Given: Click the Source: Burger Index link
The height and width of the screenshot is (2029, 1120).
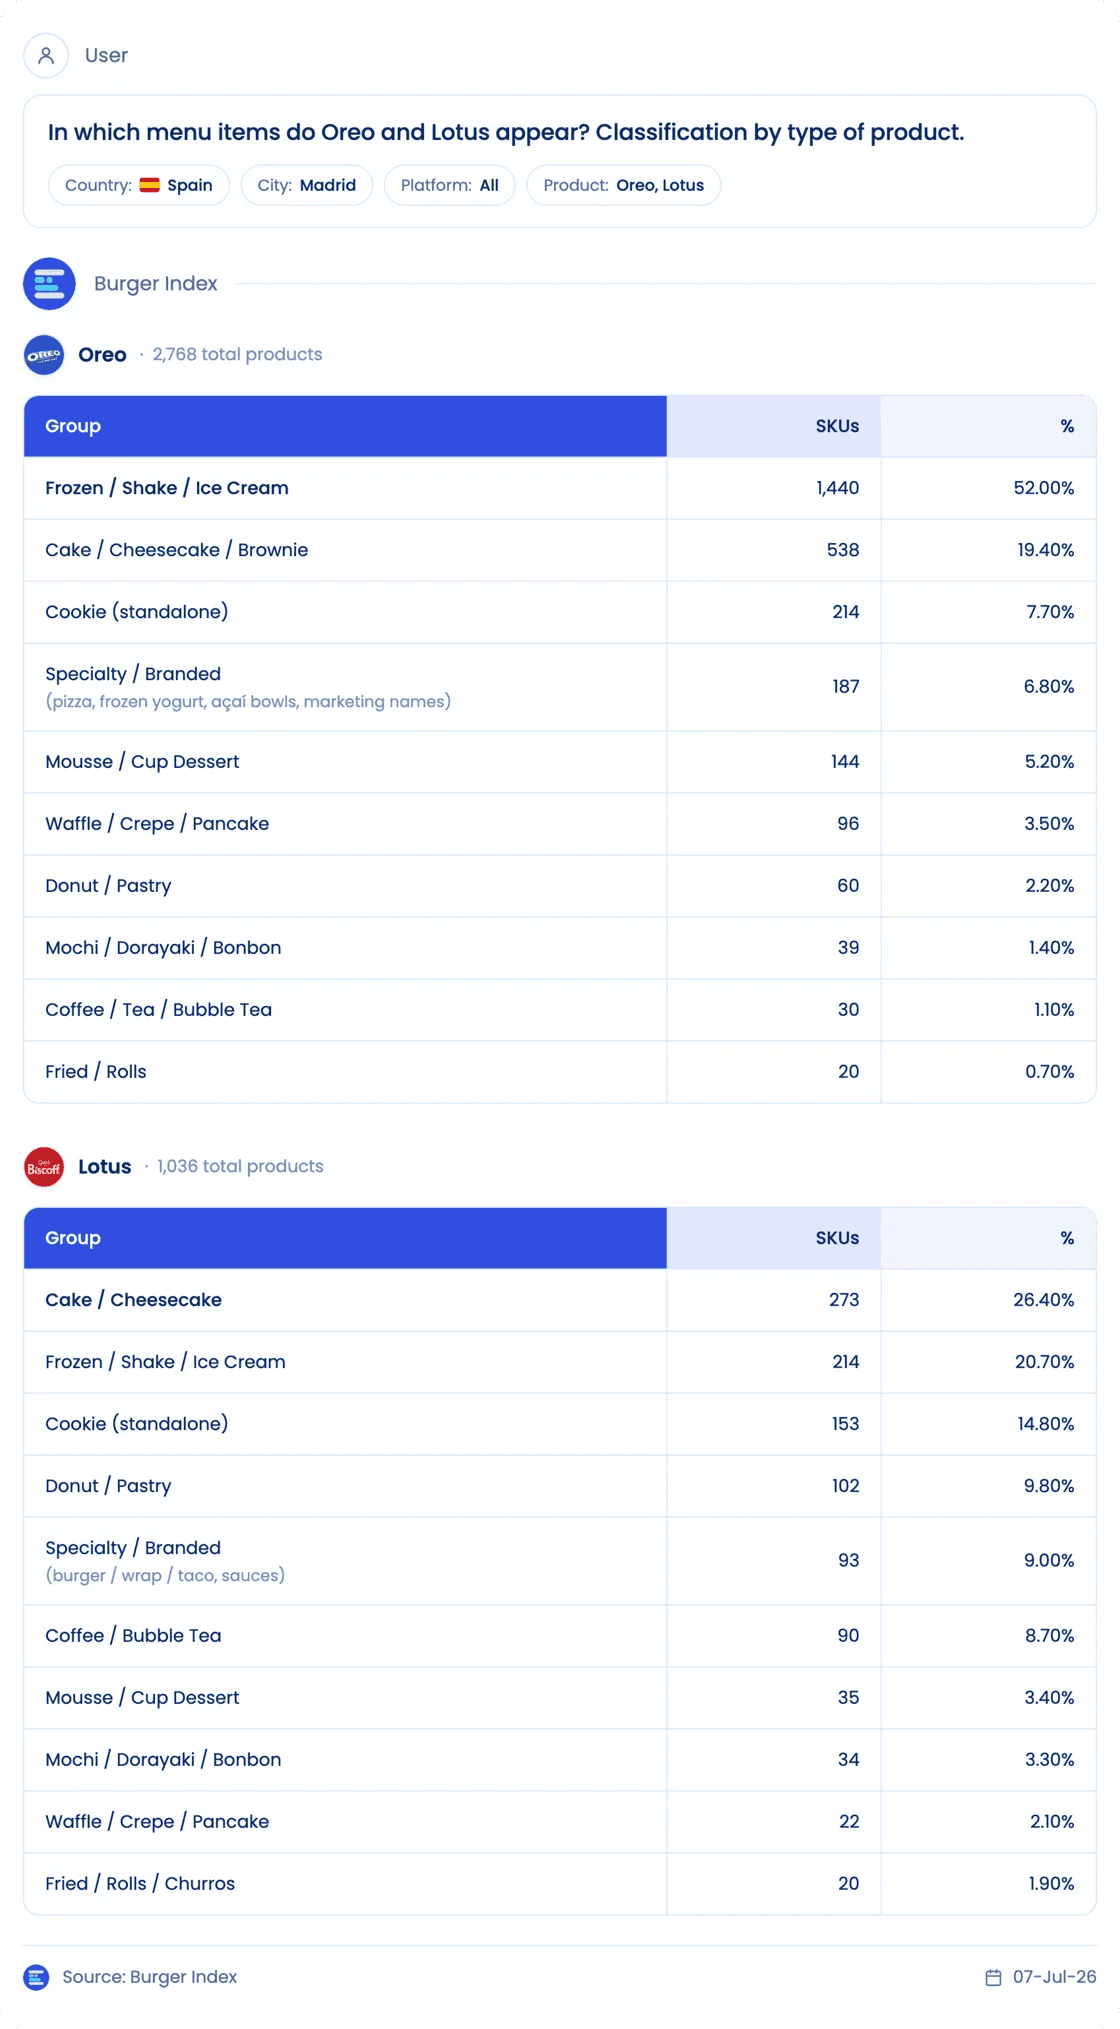Looking at the screenshot, I should pos(150,1977).
